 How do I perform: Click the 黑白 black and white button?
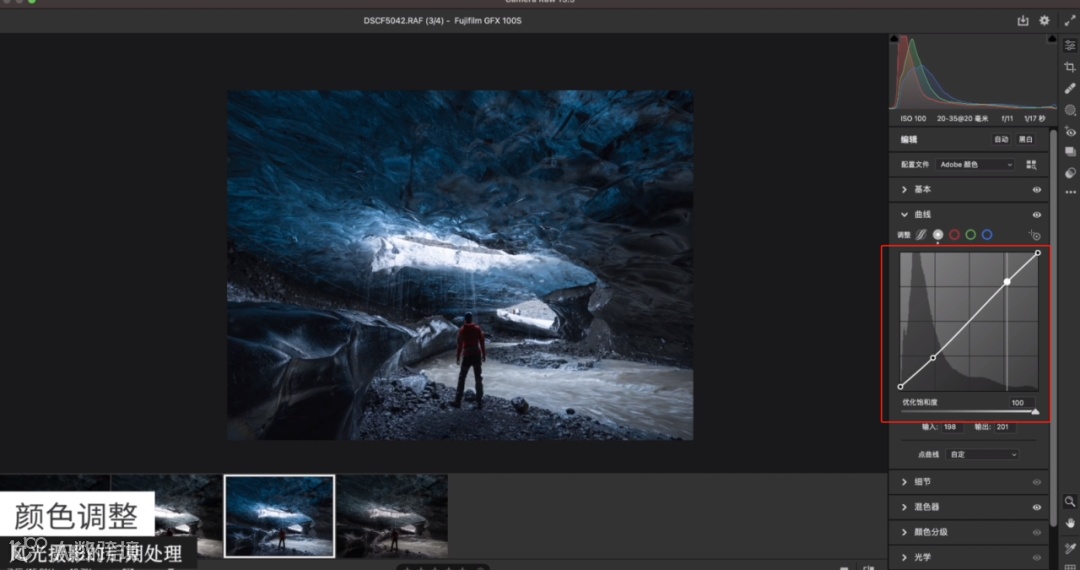1026,139
